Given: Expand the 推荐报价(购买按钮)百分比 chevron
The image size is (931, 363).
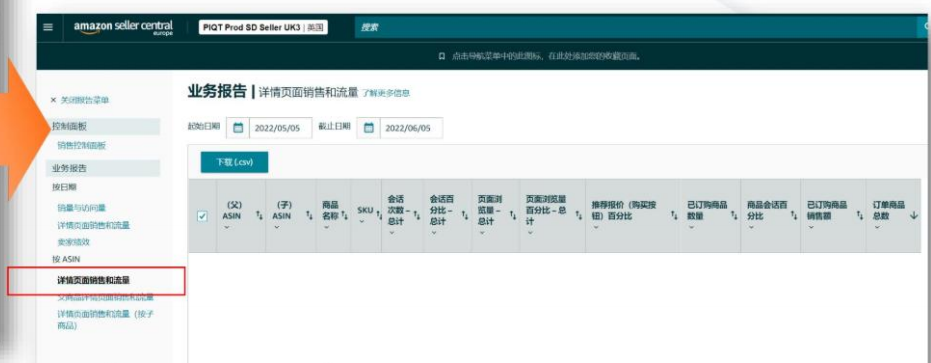Looking at the screenshot, I should click(x=595, y=228).
